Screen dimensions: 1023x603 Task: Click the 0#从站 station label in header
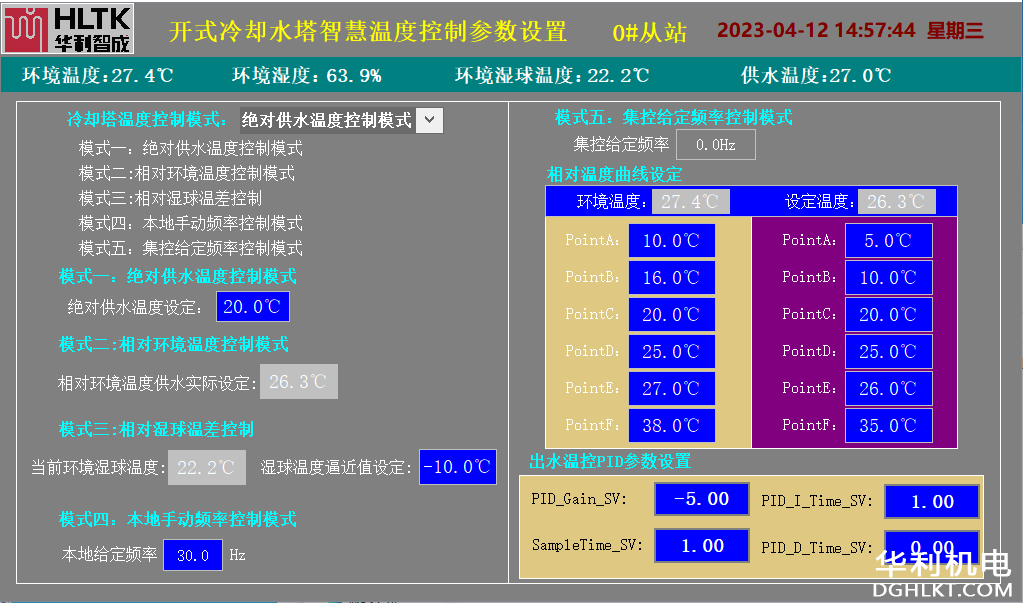[649, 31]
